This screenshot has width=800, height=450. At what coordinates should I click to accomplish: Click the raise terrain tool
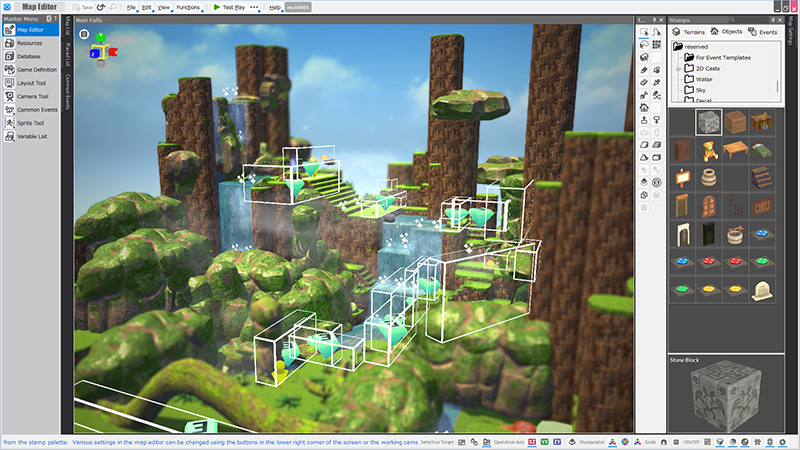[644, 120]
